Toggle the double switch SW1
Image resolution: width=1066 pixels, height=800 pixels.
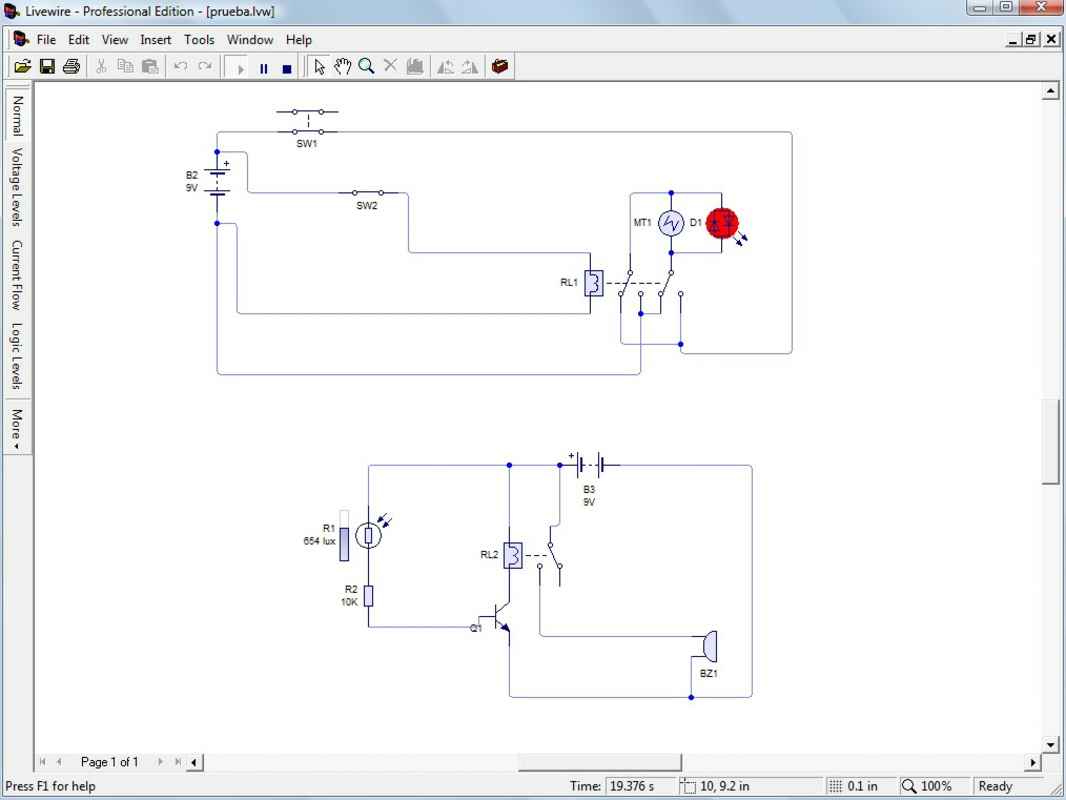coord(307,122)
